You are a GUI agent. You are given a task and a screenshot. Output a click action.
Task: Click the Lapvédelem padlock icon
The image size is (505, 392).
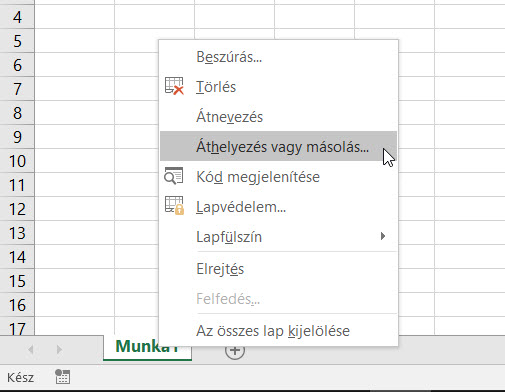pos(174,205)
